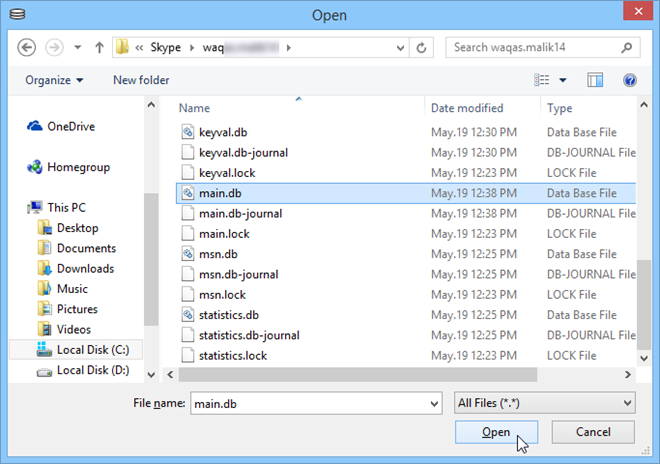Click New folder in the toolbar
660x464 pixels.
click(x=141, y=80)
